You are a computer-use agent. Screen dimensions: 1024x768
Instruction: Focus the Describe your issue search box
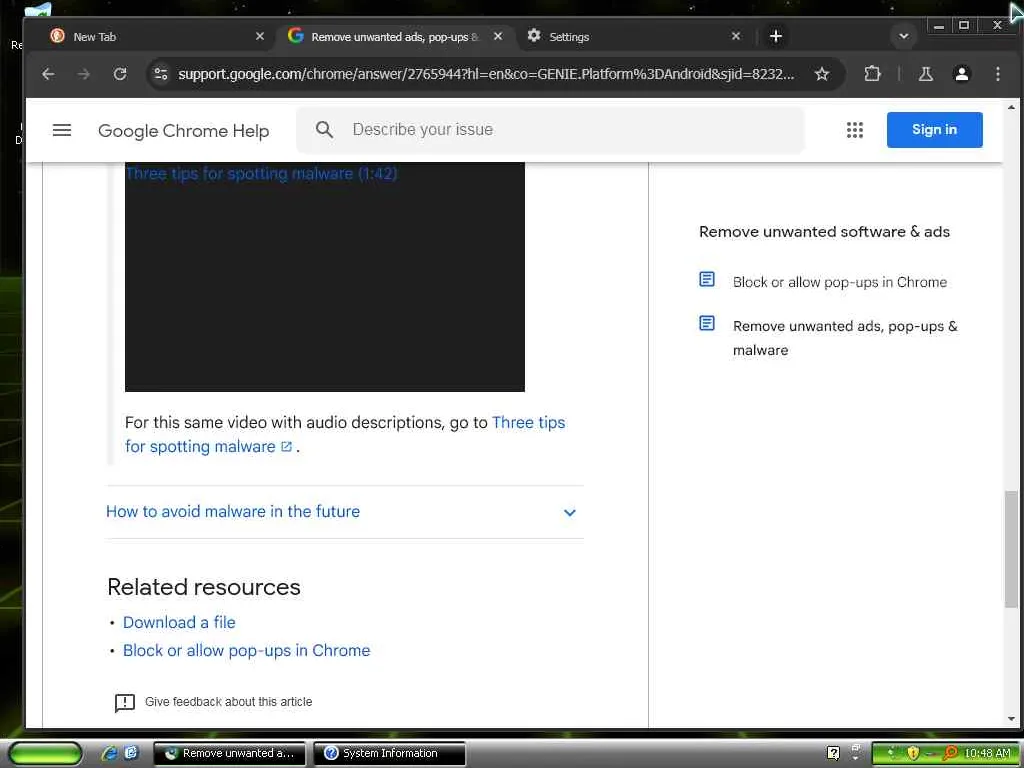[x=550, y=130]
